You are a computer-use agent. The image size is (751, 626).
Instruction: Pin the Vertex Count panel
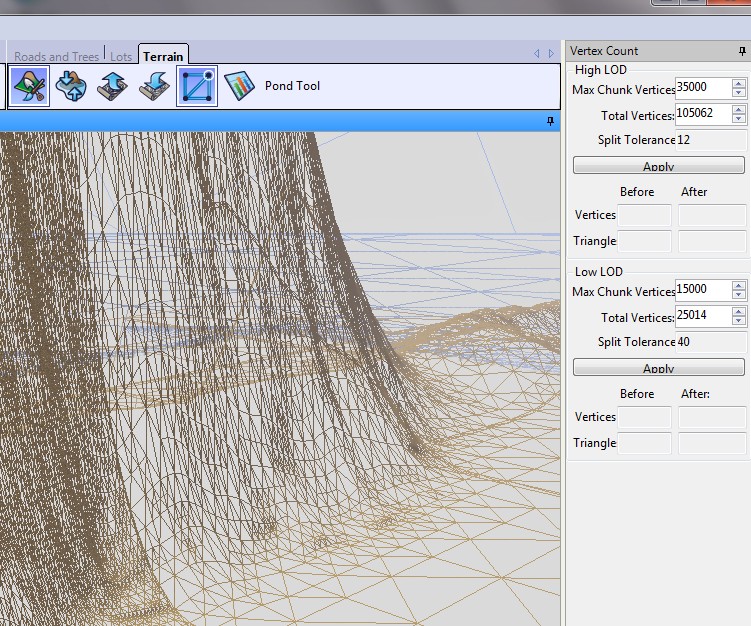pyautogui.click(x=741, y=51)
